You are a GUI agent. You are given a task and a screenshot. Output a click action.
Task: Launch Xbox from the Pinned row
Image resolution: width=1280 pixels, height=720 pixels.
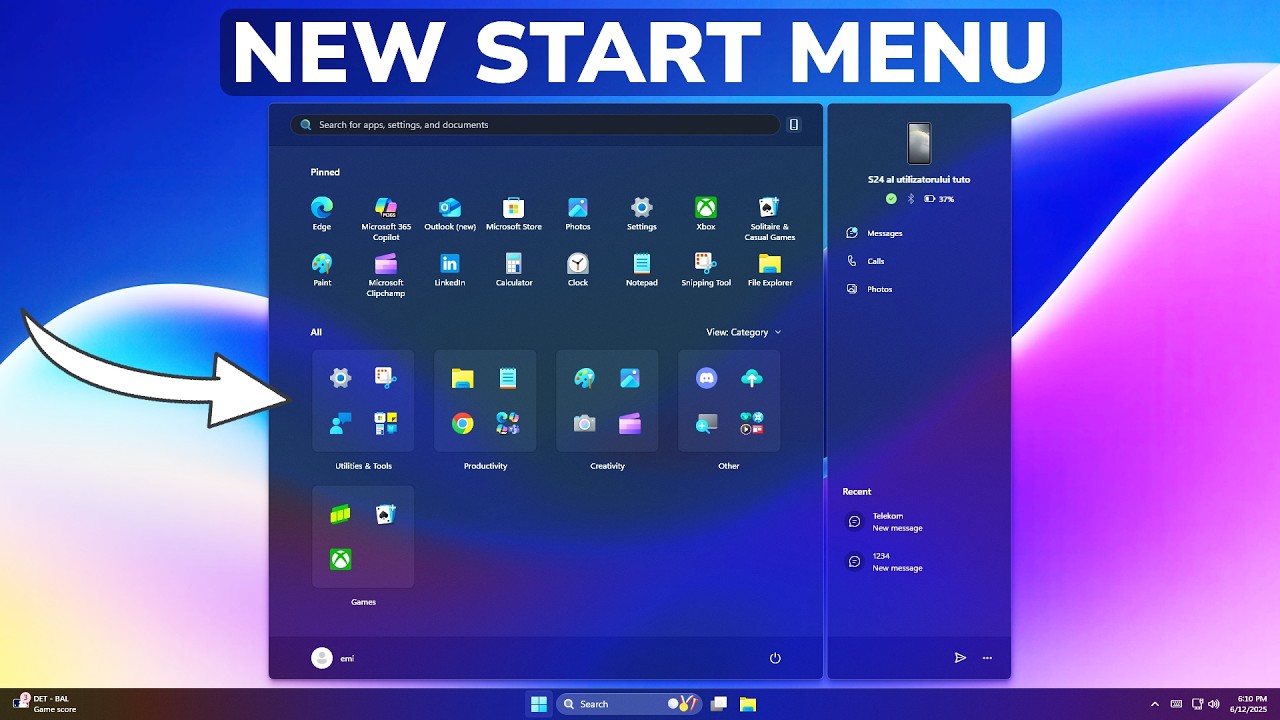pos(706,213)
